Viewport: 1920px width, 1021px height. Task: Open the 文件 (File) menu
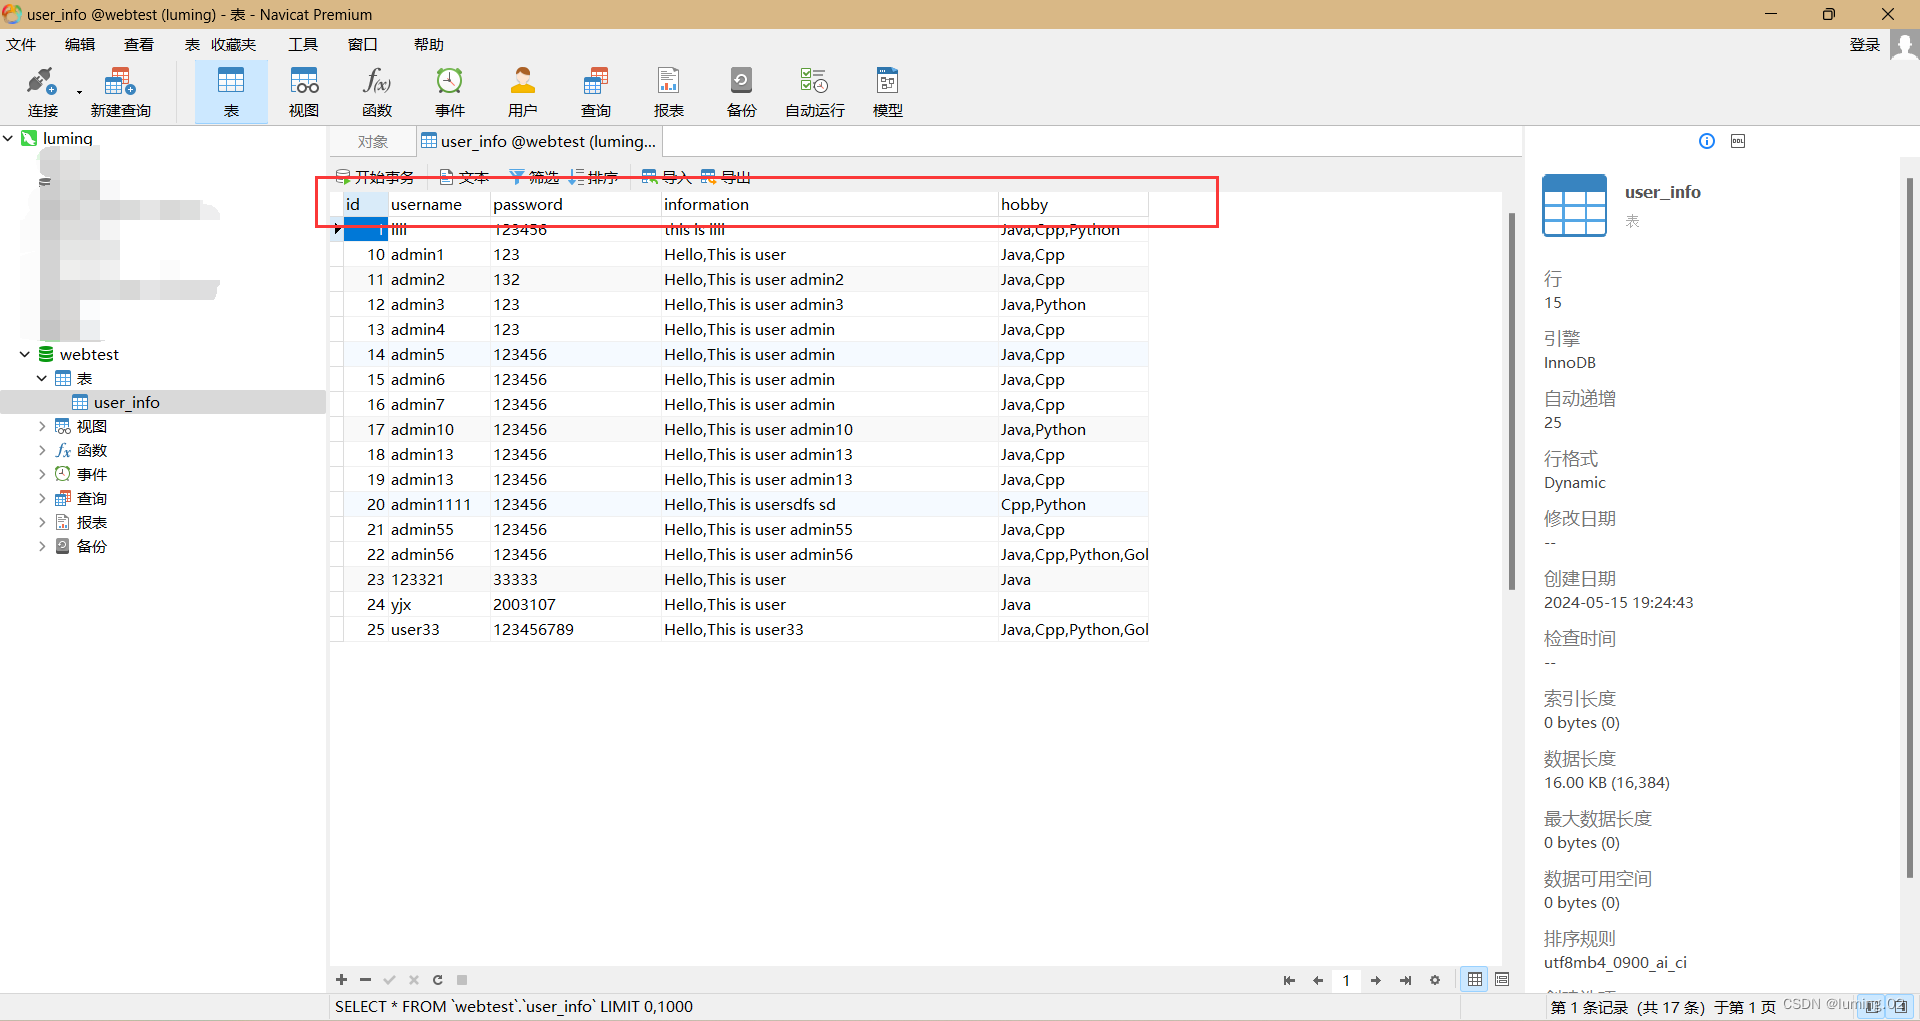click(21, 44)
